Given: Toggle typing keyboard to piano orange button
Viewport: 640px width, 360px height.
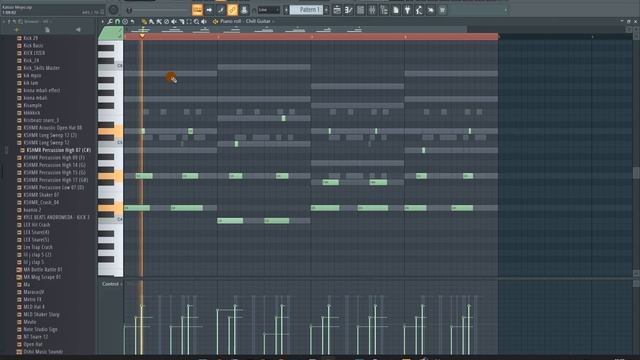Looking at the screenshot, I should pos(197,10).
